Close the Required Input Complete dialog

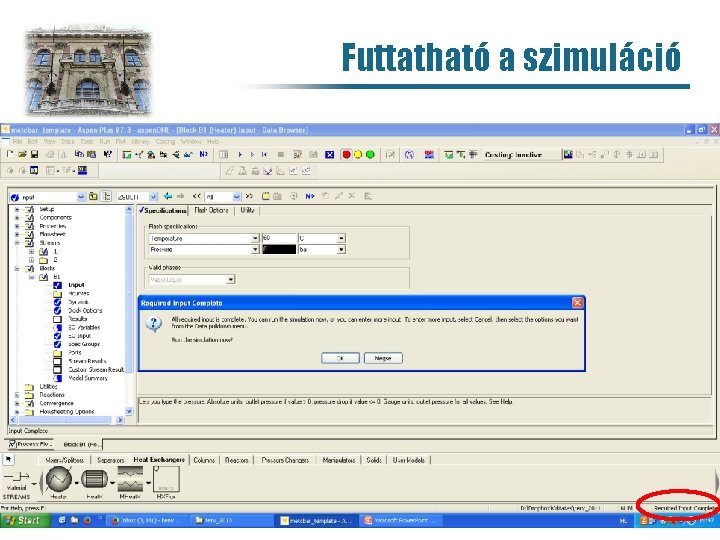point(577,303)
